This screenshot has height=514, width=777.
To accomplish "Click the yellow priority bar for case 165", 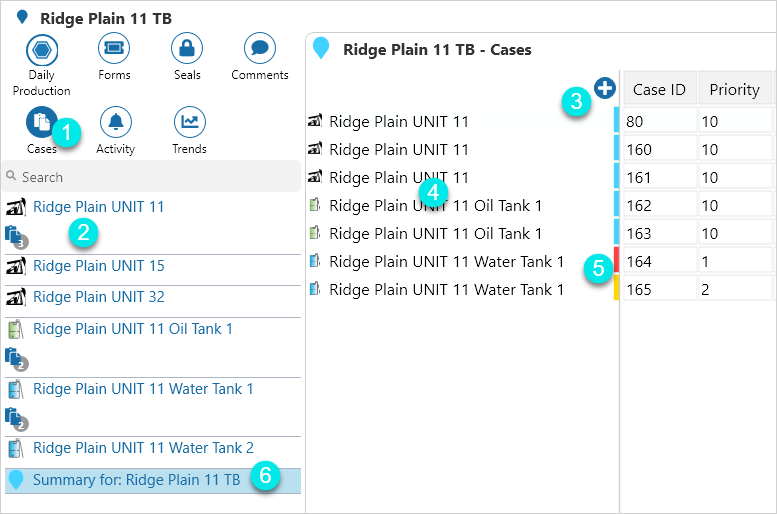I will [617, 289].
